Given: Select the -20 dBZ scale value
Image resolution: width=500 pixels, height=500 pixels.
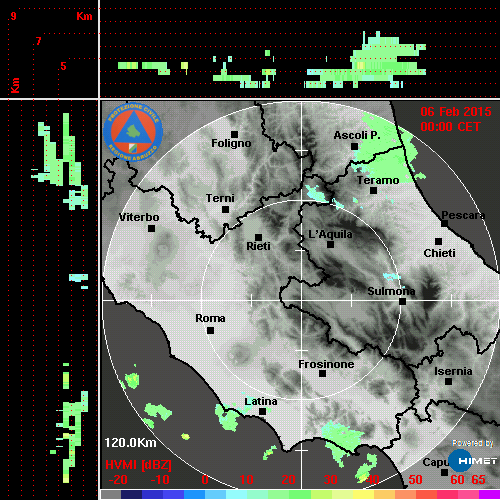Looking at the screenshot, I should (118, 480).
